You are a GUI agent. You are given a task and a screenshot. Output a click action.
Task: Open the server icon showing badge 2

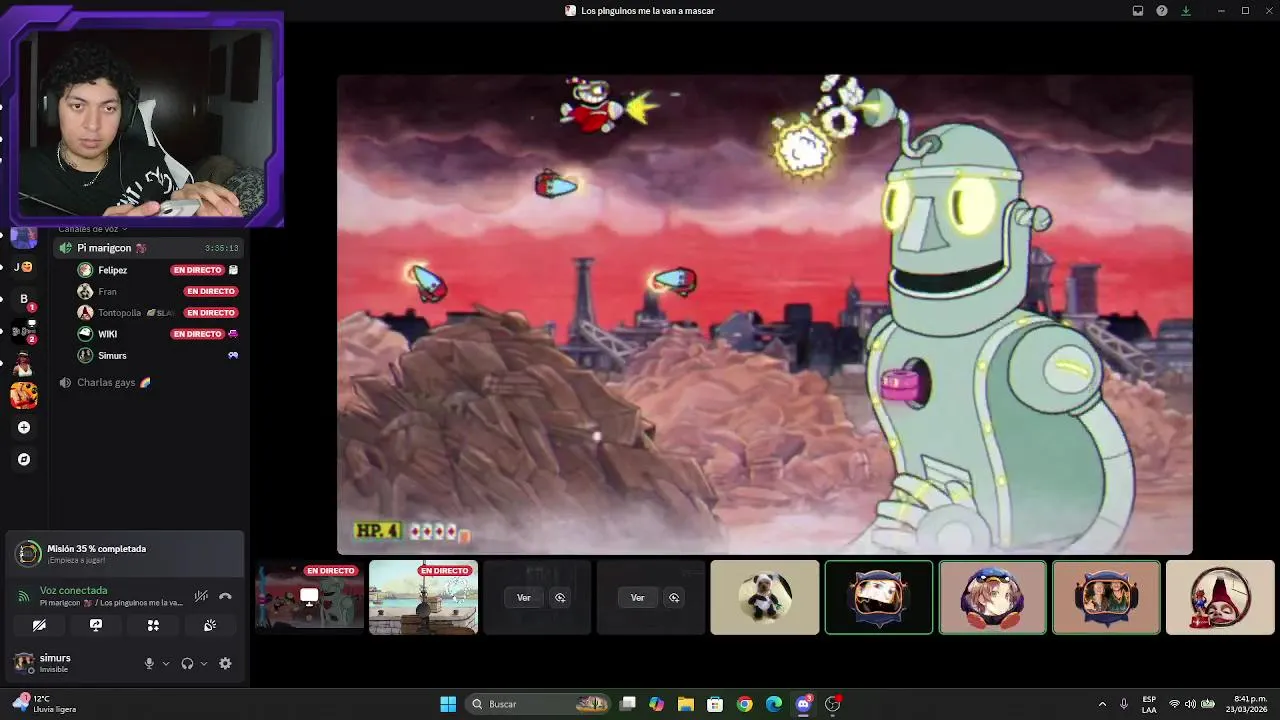(x=24, y=331)
